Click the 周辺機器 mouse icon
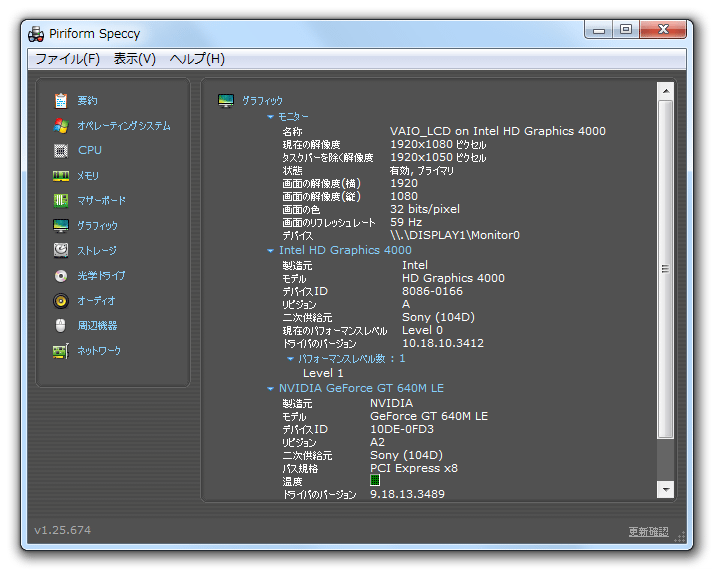 tap(61, 325)
